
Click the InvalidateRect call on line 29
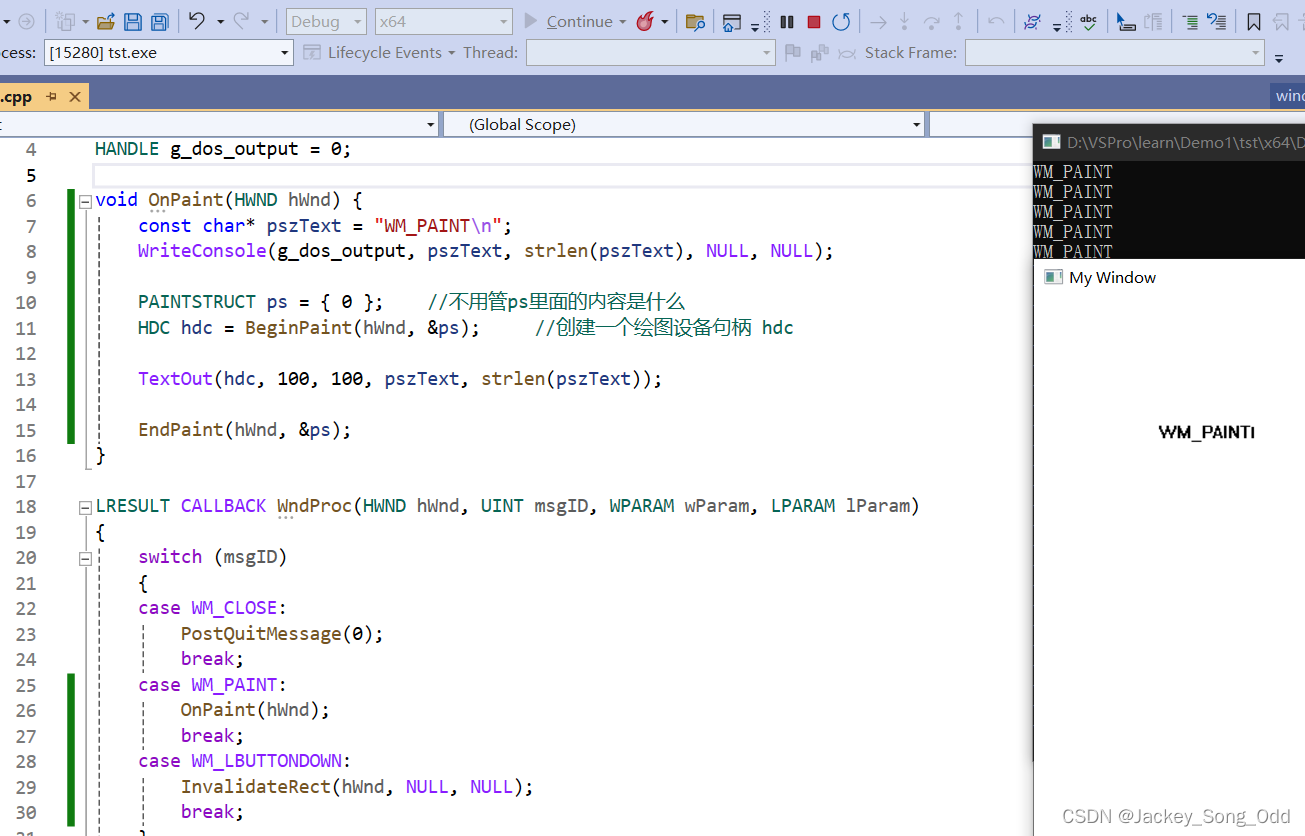click(357, 787)
